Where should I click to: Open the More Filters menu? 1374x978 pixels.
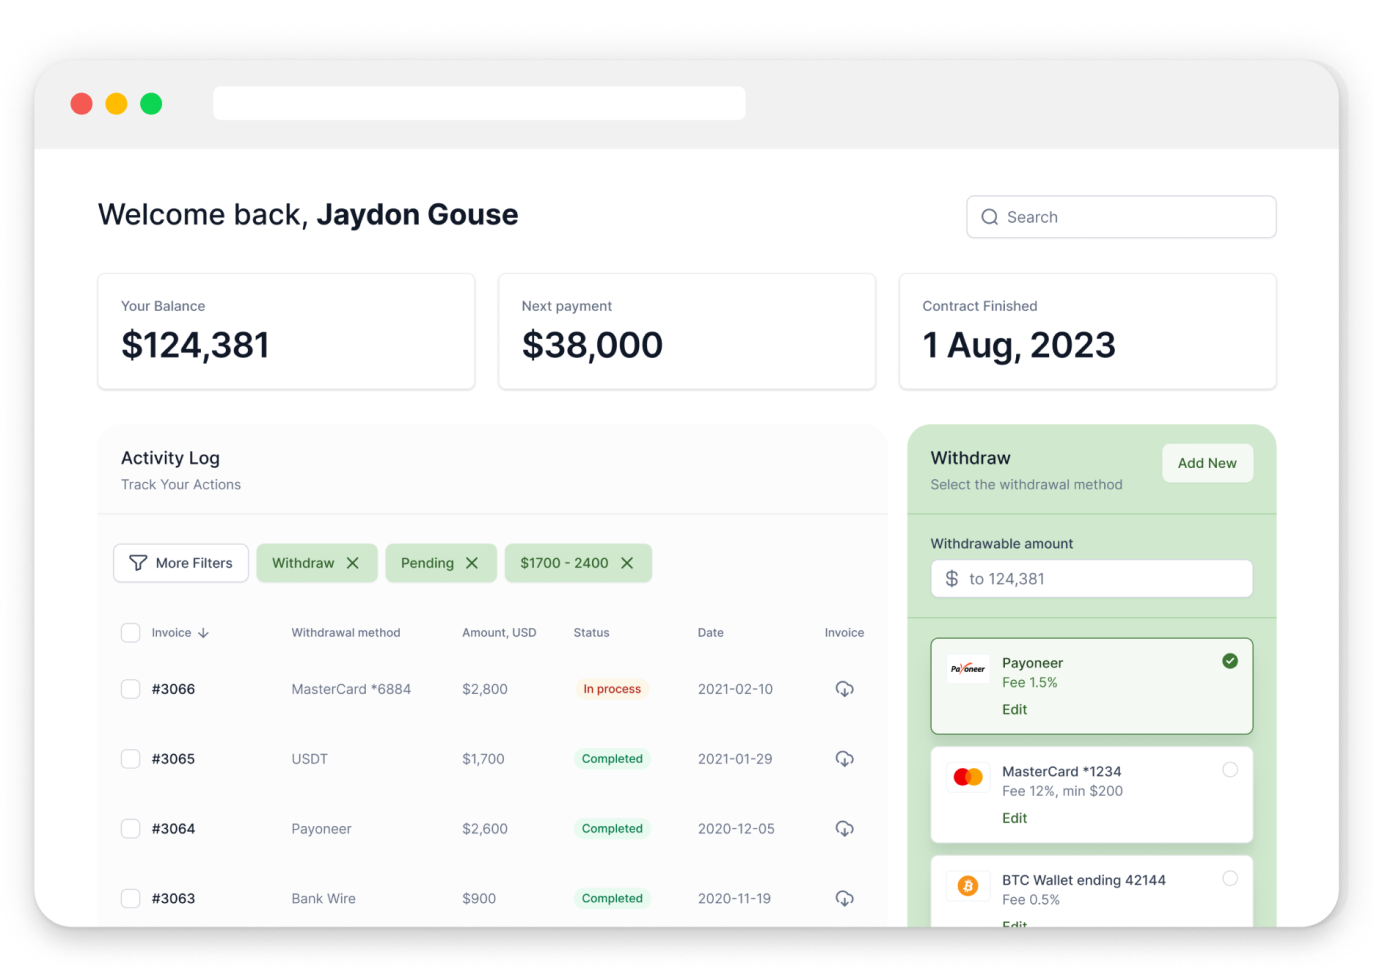click(181, 563)
